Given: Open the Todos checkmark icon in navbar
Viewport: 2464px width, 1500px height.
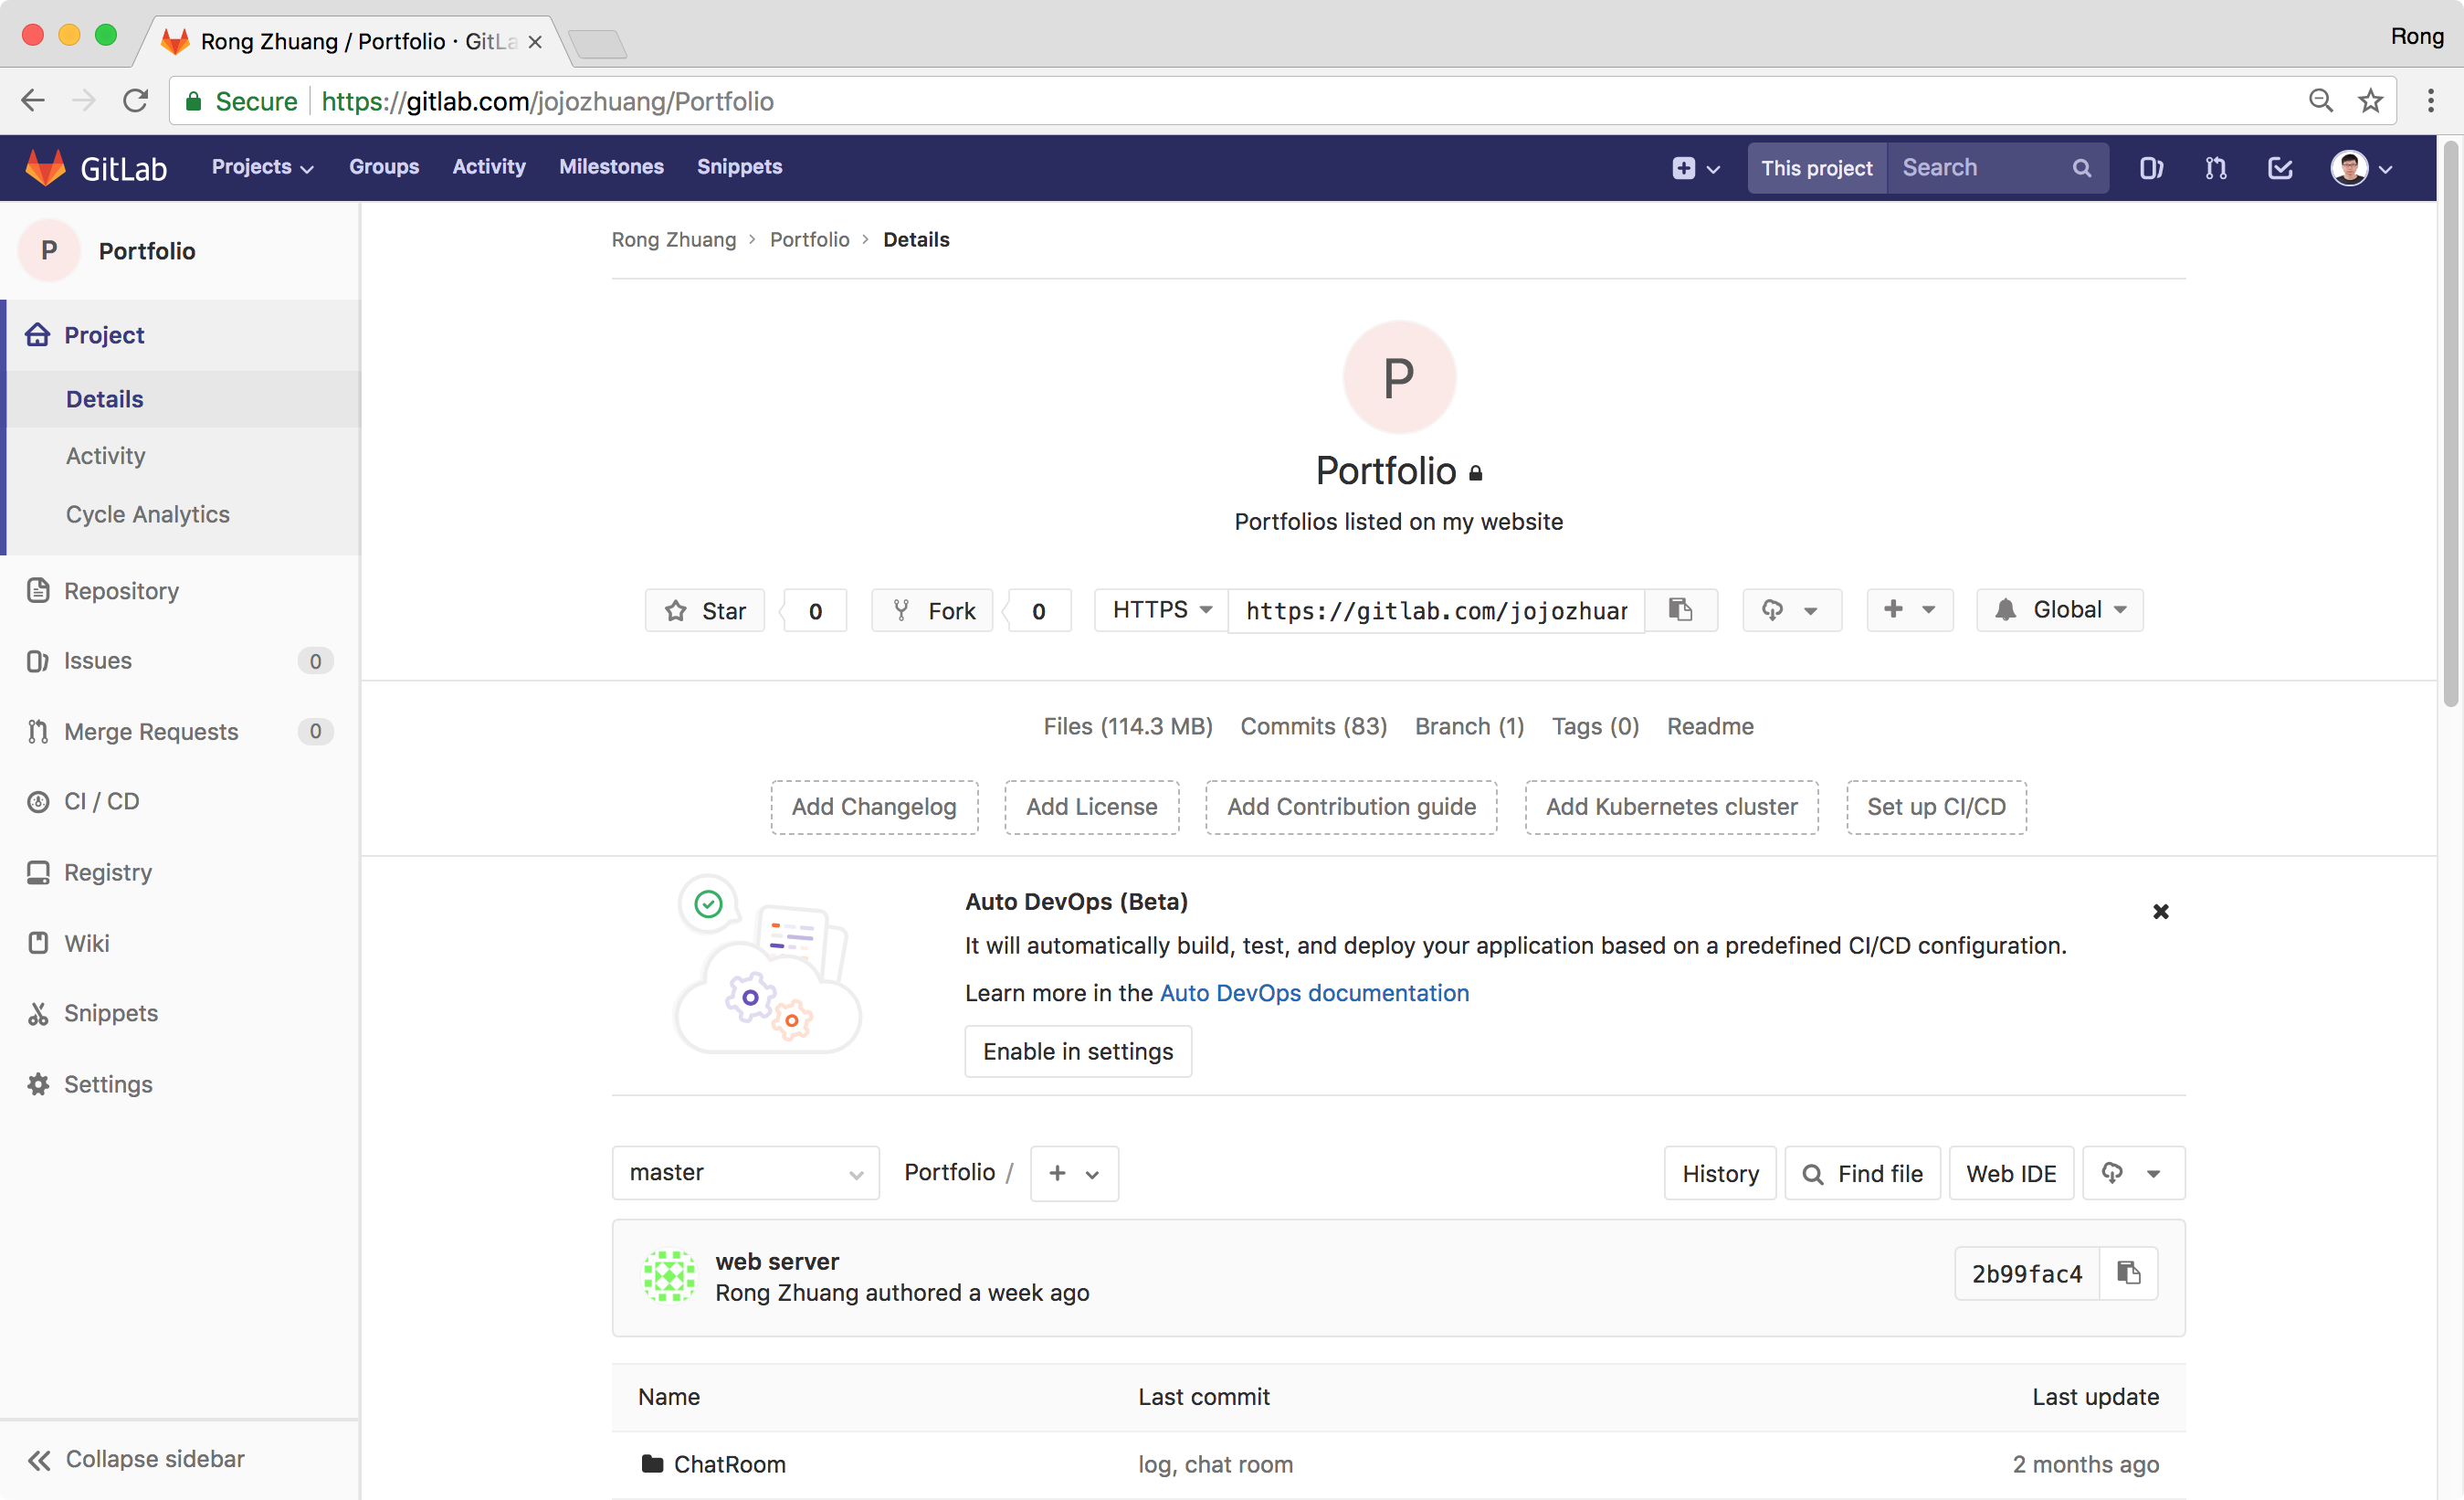Looking at the screenshot, I should (x=2280, y=168).
